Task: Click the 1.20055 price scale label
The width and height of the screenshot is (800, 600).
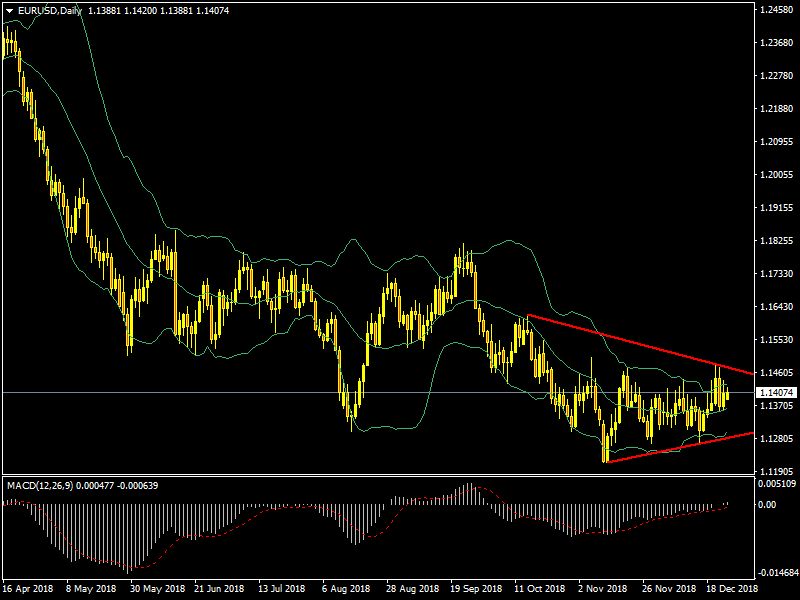Action: [775, 174]
